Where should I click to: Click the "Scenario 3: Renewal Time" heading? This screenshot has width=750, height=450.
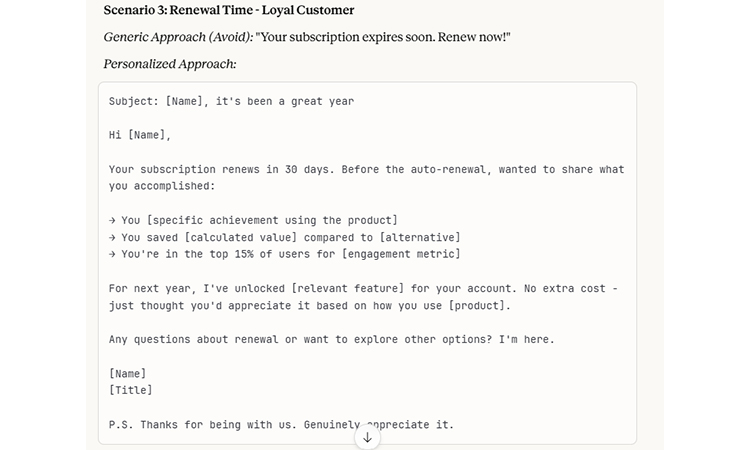tap(228, 10)
